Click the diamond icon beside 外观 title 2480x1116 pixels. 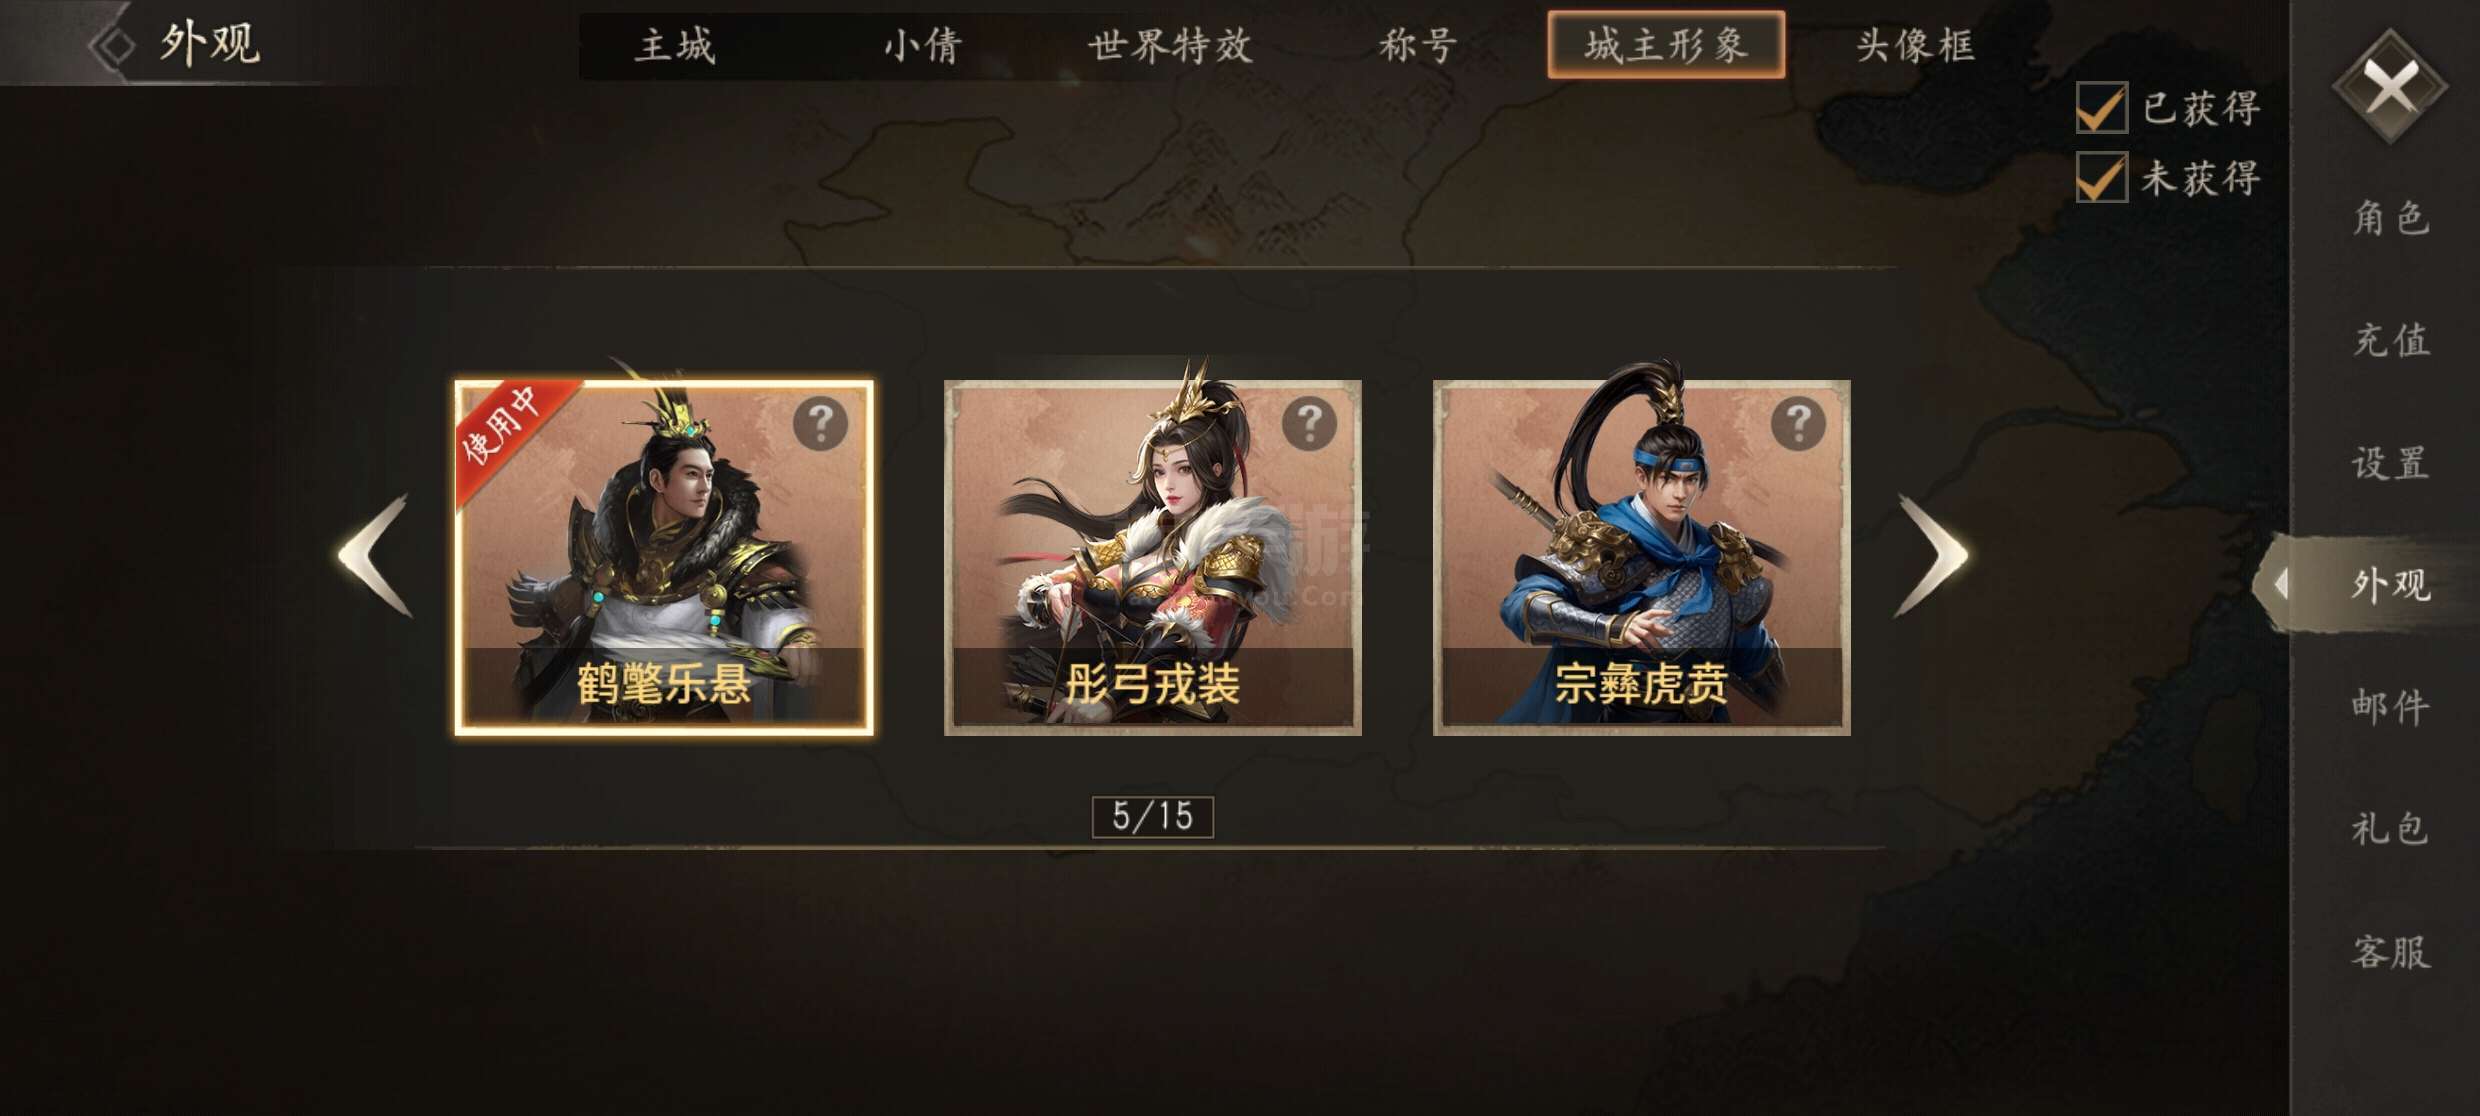[x=113, y=45]
